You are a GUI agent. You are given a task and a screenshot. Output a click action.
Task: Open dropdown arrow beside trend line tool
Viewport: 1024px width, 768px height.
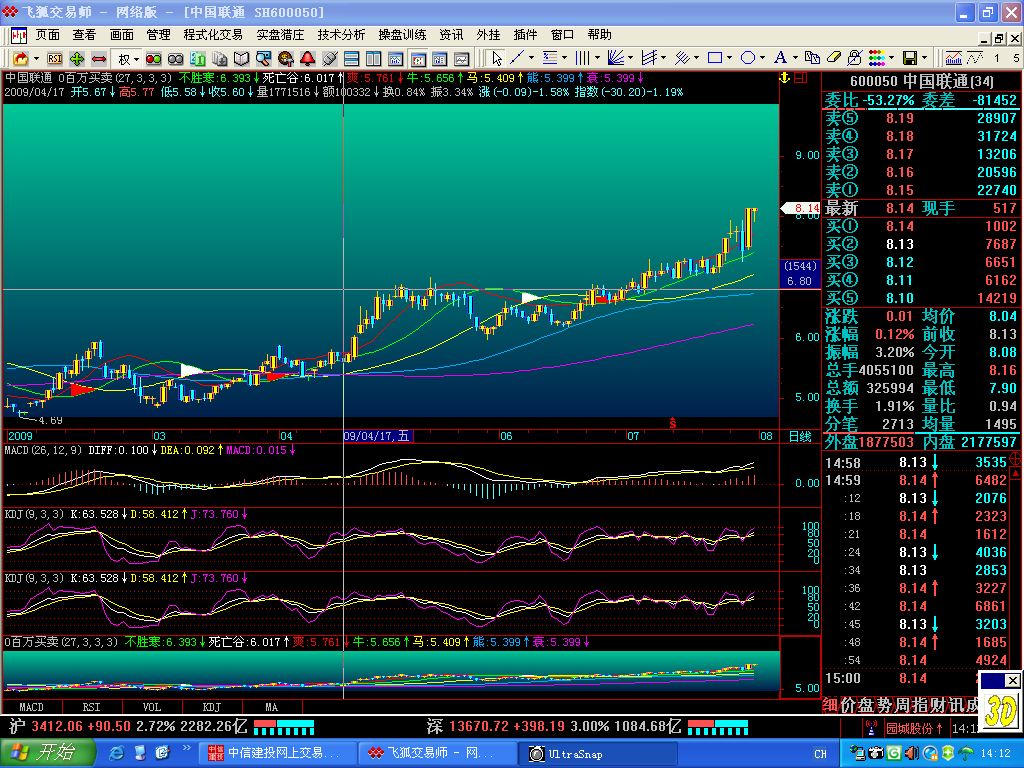pyautogui.click(x=531, y=58)
